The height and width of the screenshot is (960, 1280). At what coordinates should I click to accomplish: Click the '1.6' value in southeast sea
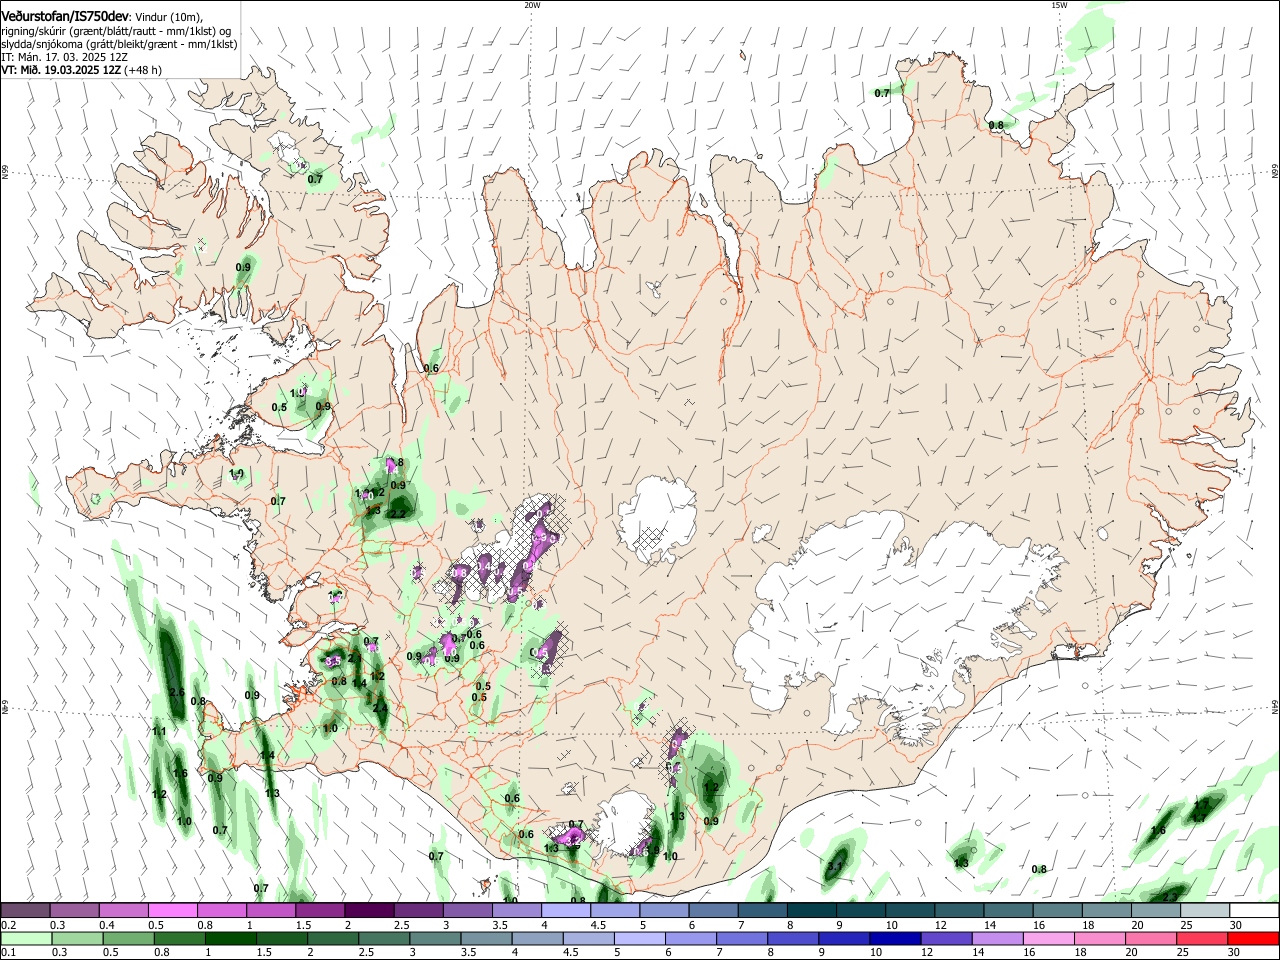(x=1158, y=831)
